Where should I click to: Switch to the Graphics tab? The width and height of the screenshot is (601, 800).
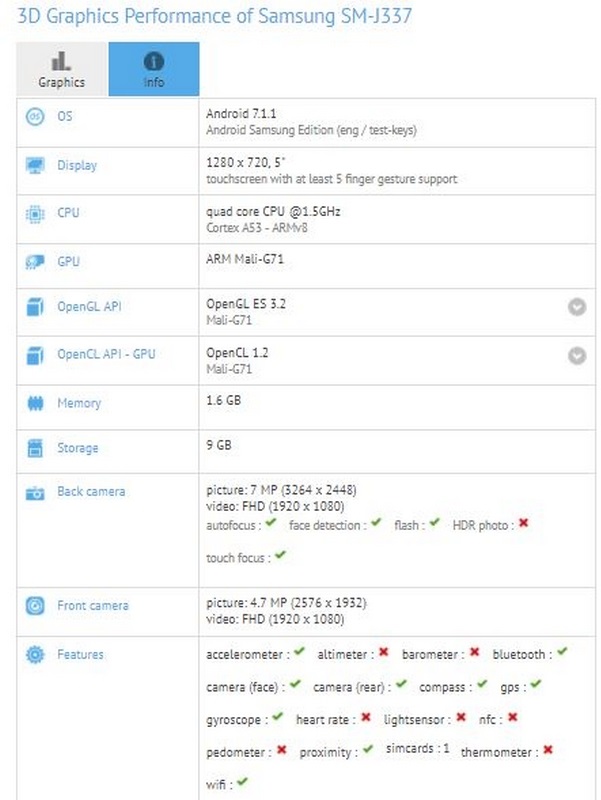(x=63, y=67)
